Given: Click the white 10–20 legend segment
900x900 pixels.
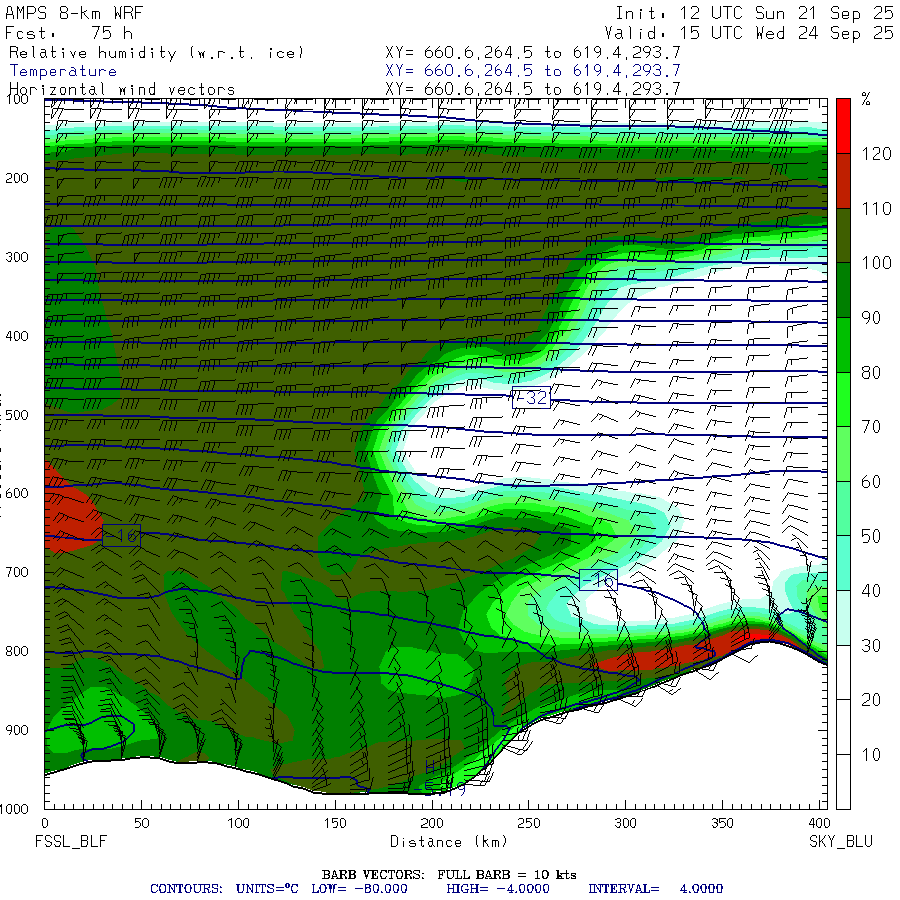Looking at the screenshot, I should (x=843, y=727).
